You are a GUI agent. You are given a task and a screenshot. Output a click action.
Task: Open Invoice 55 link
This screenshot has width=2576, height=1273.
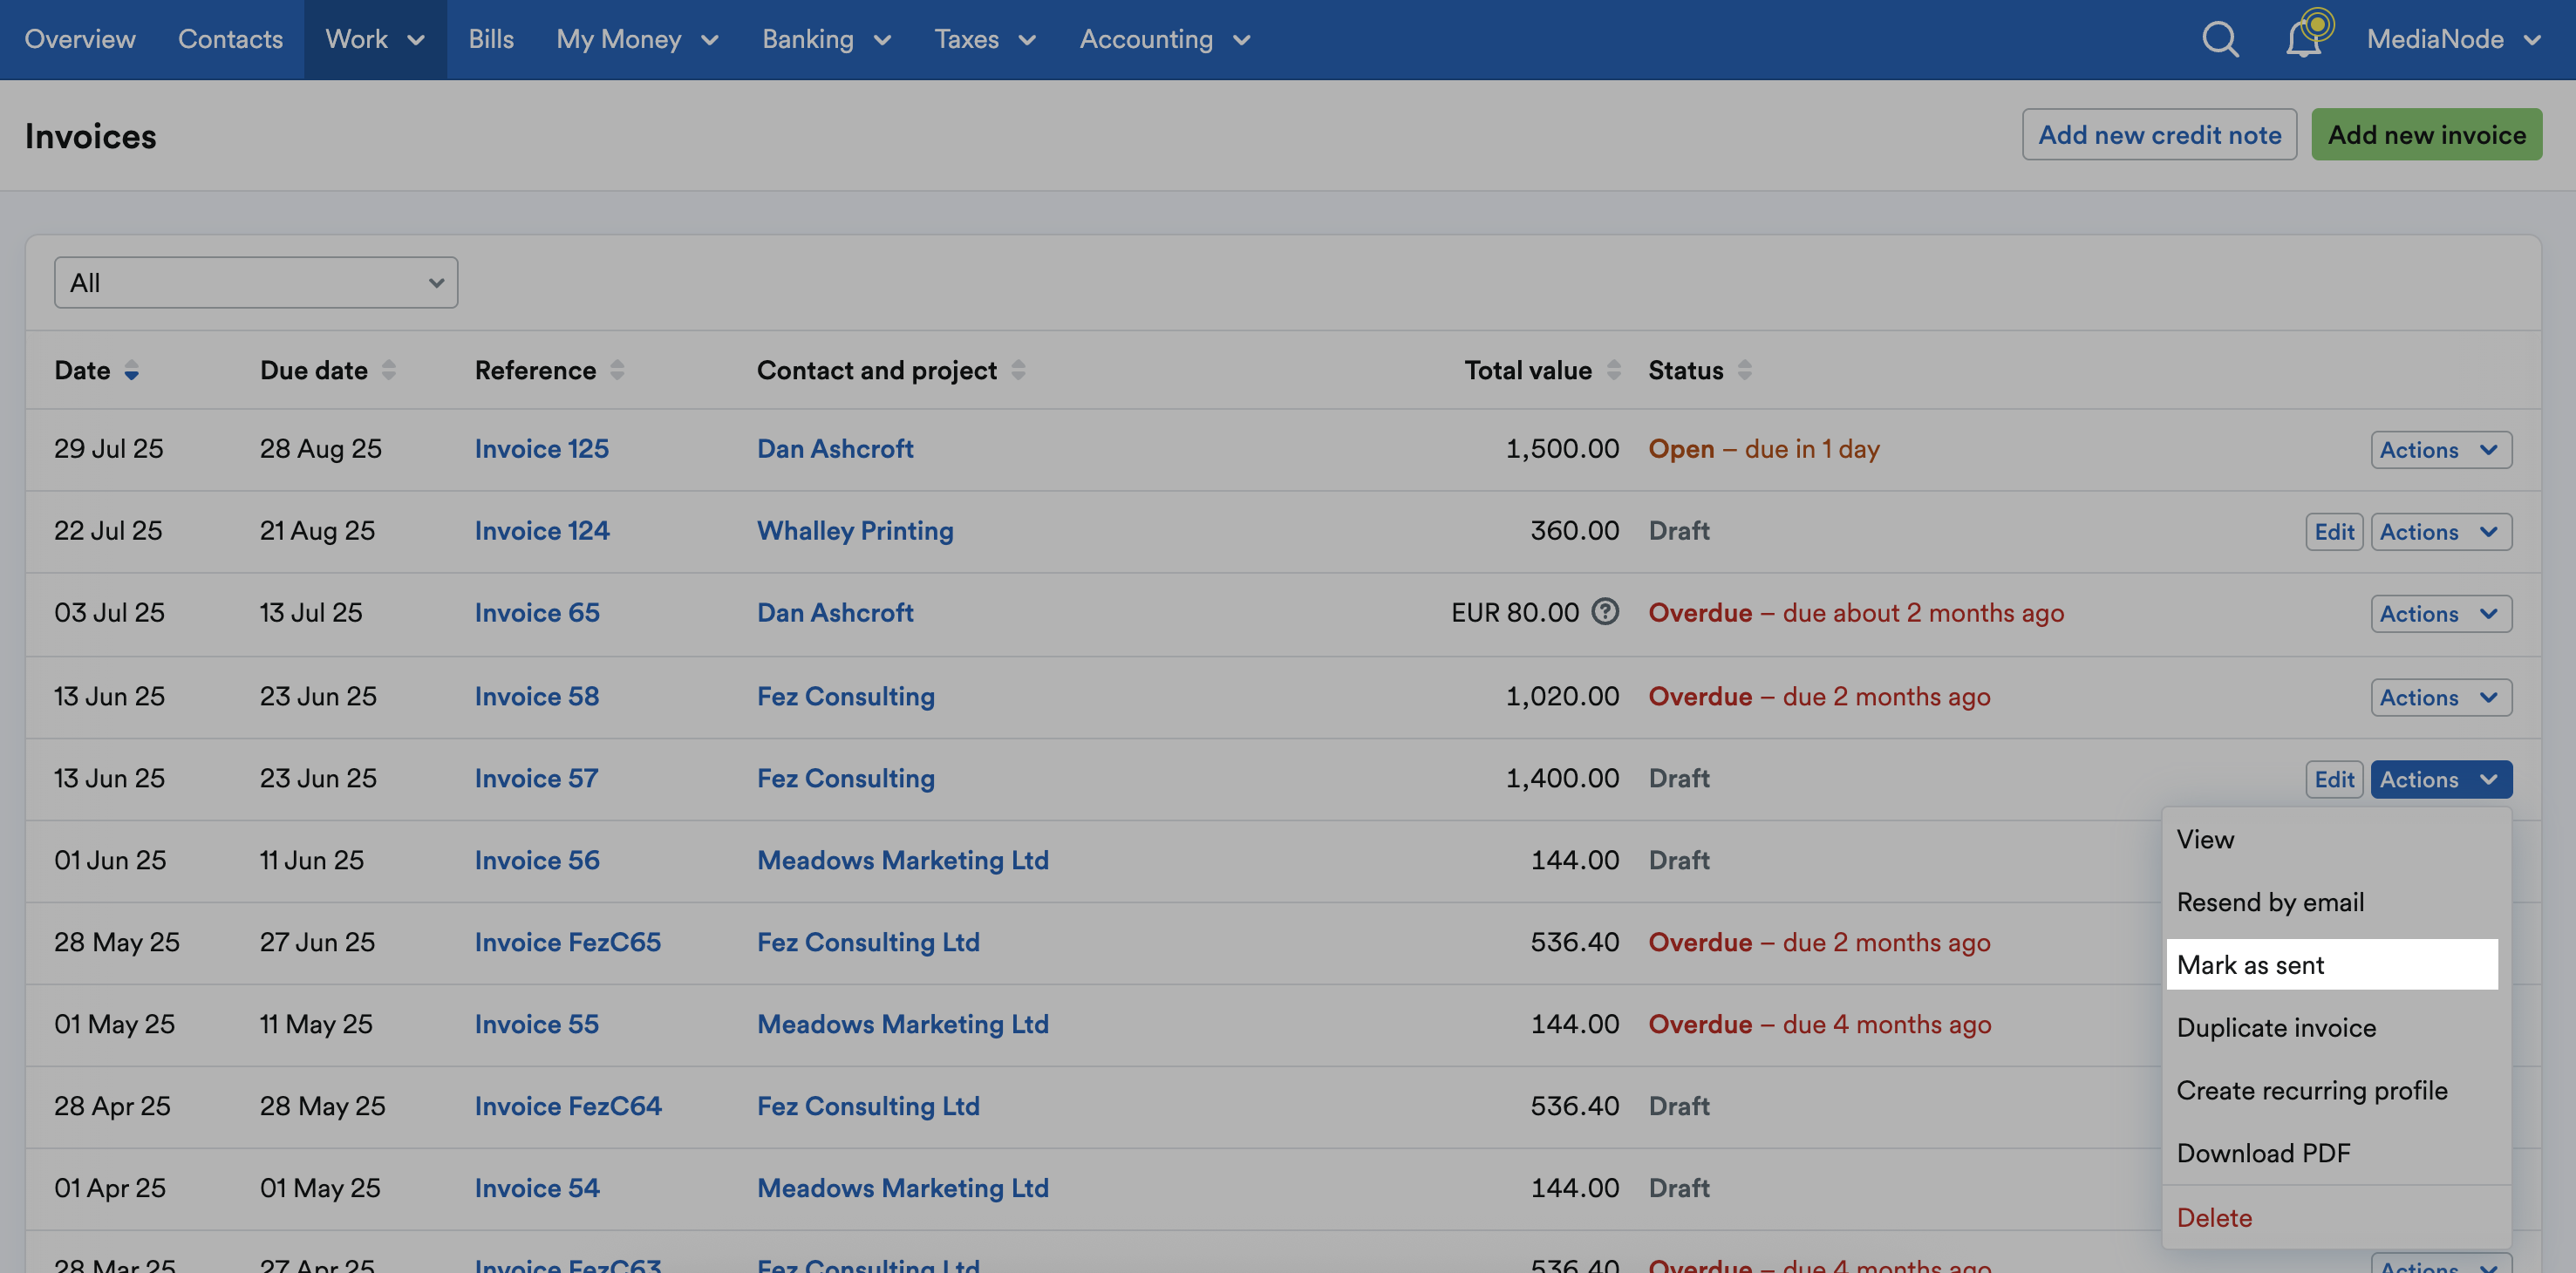(537, 1025)
